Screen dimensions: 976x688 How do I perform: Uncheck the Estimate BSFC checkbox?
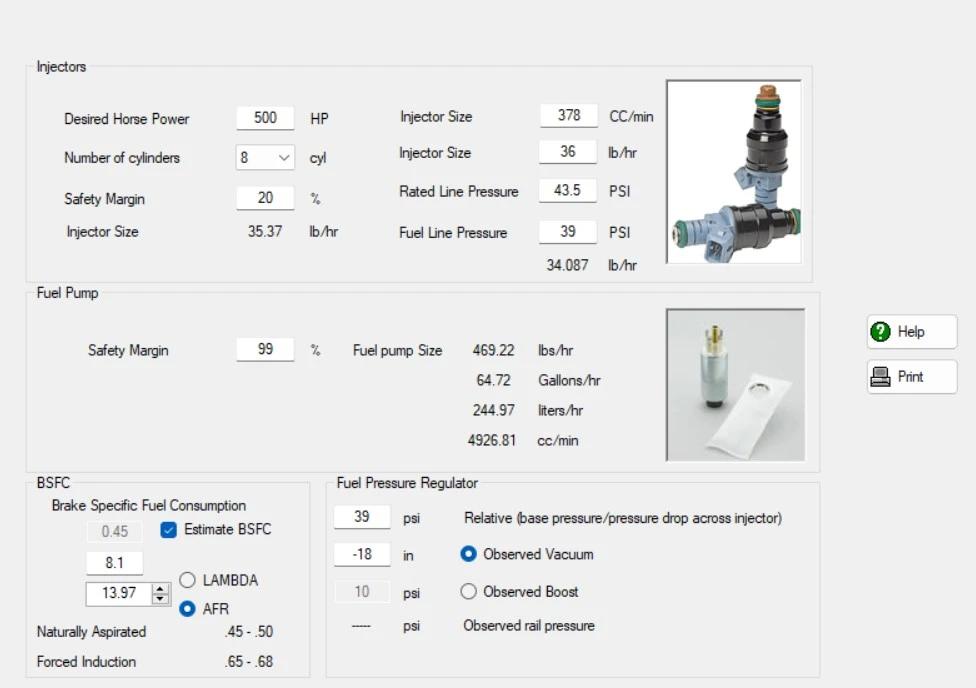pyautogui.click(x=168, y=530)
